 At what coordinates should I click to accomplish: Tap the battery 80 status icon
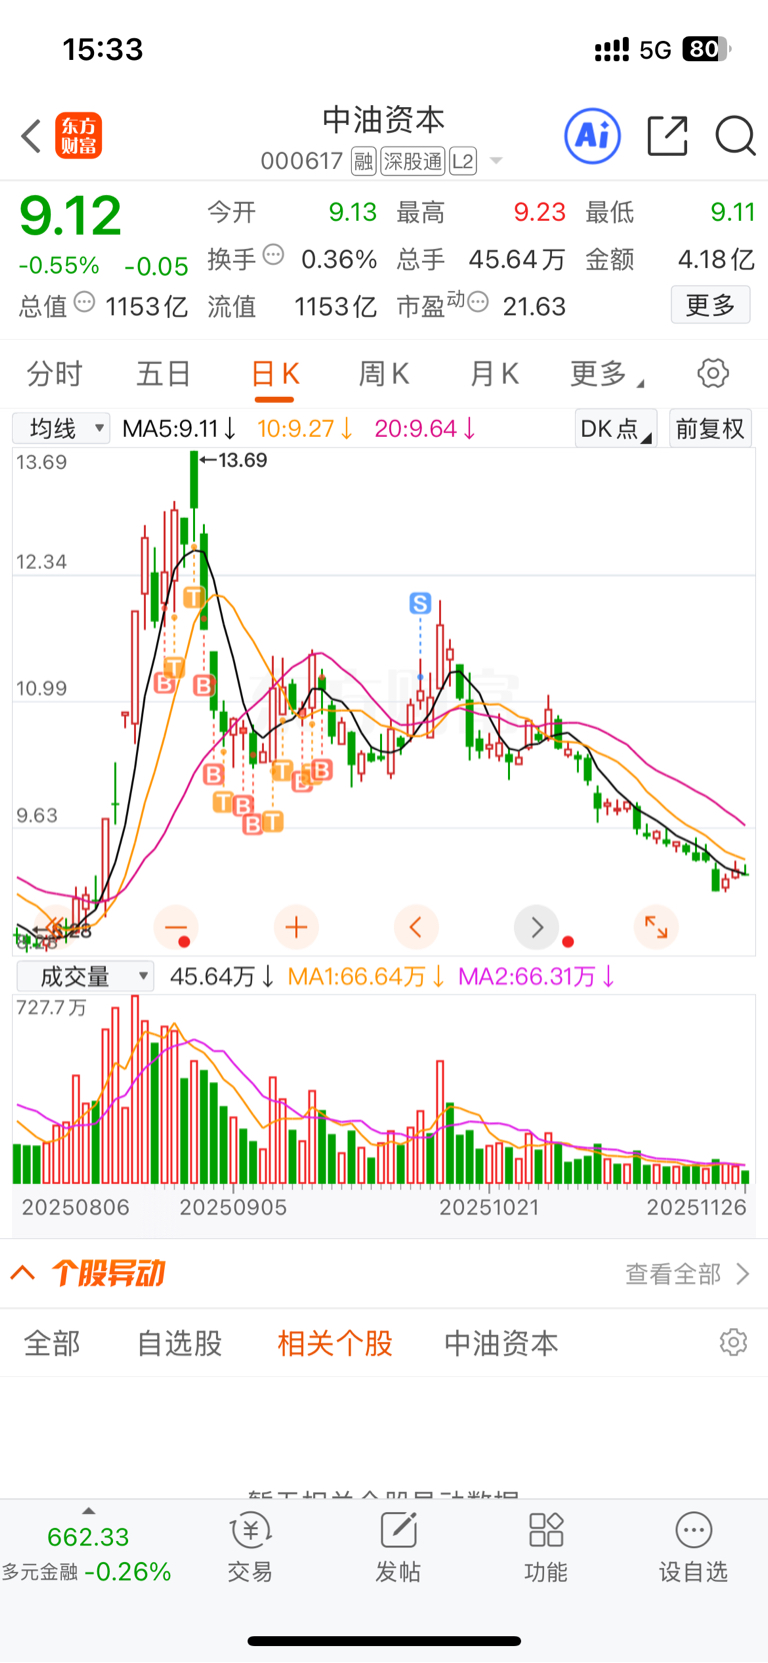pyautogui.click(x=706, y=49)
